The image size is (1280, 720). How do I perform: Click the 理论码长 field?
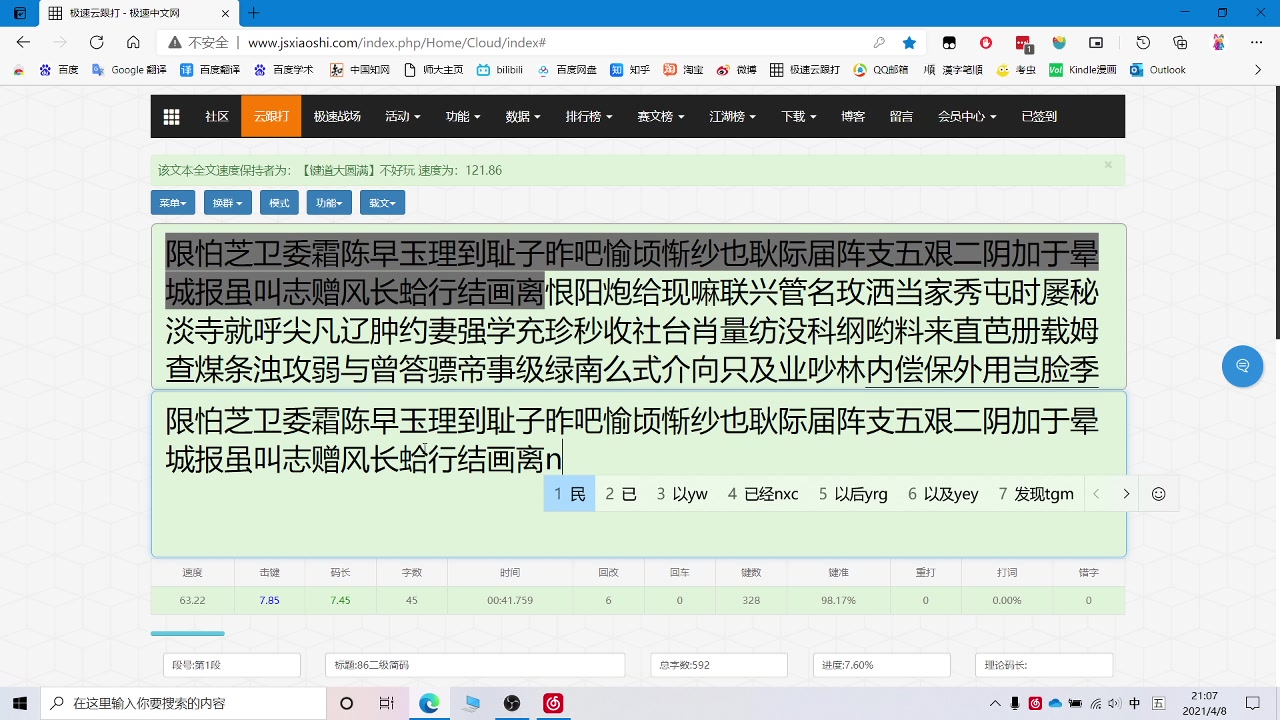(1044, 665)
